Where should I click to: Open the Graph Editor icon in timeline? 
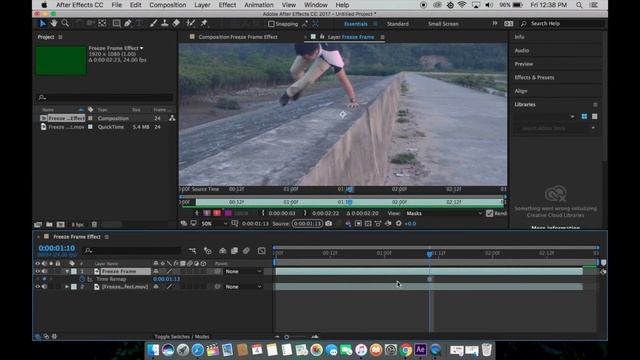(262, 251)
